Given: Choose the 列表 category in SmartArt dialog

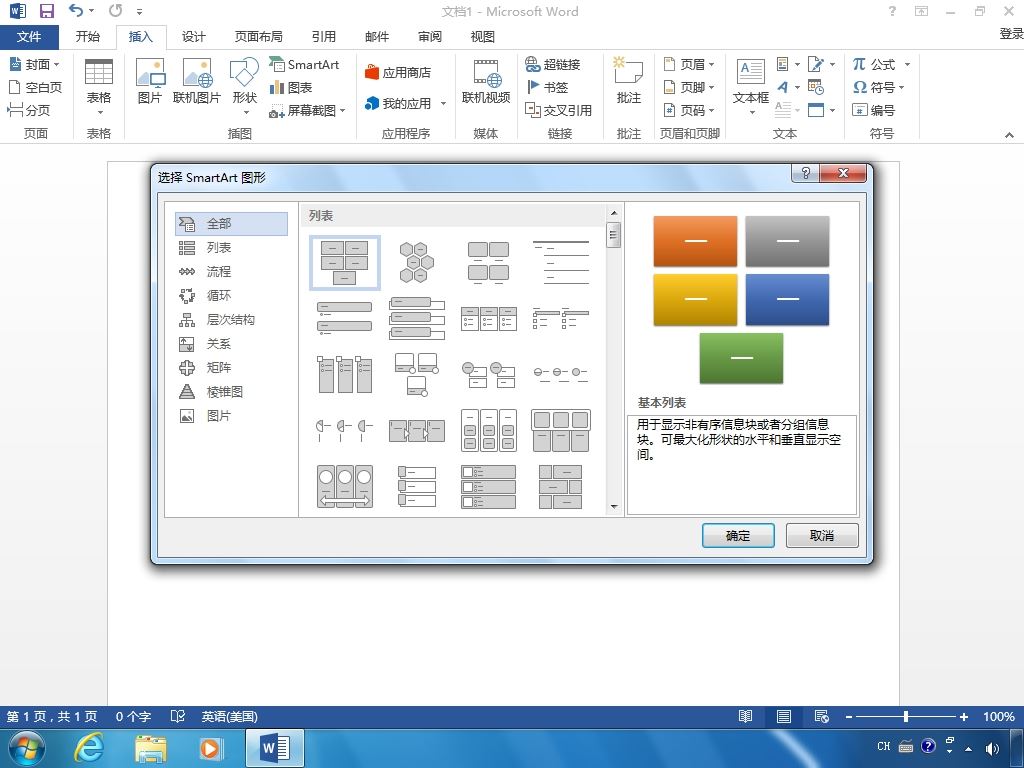Looking at the screenshot, I should (231, 248).
